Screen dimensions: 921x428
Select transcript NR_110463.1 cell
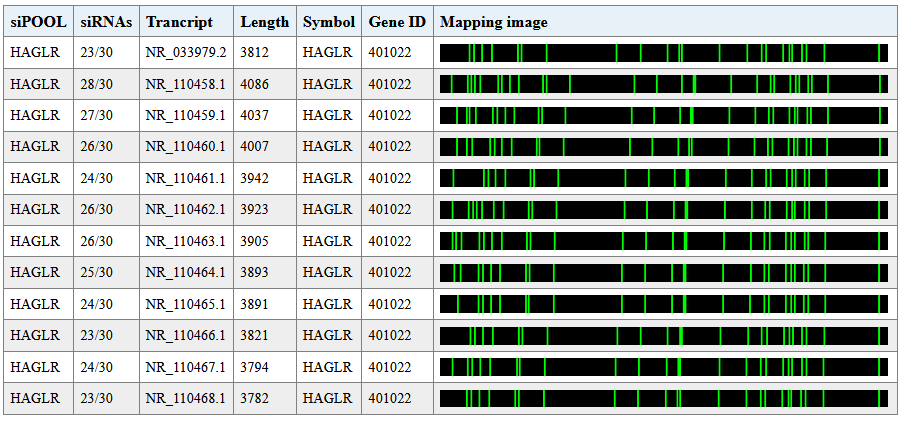pyautogui.click(x=186, y=241)
